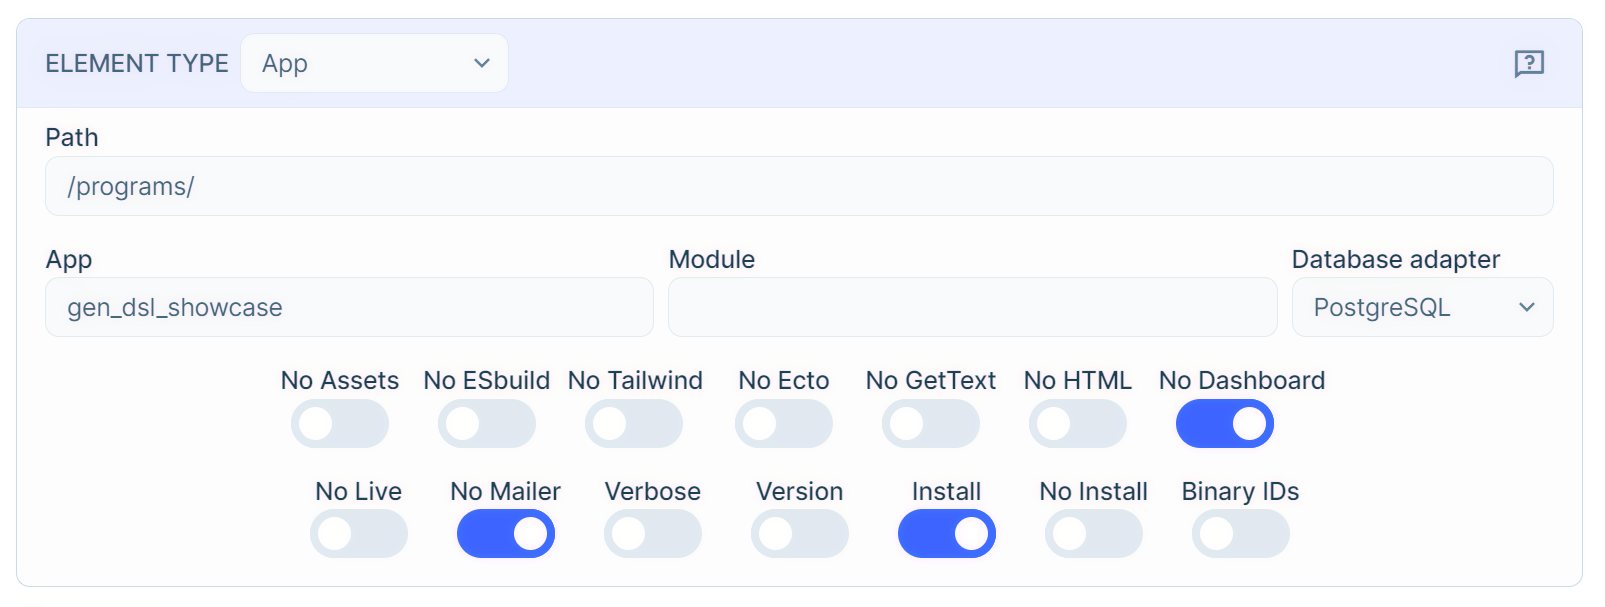Turn on the No ESbuild switch

click(487, 424)
